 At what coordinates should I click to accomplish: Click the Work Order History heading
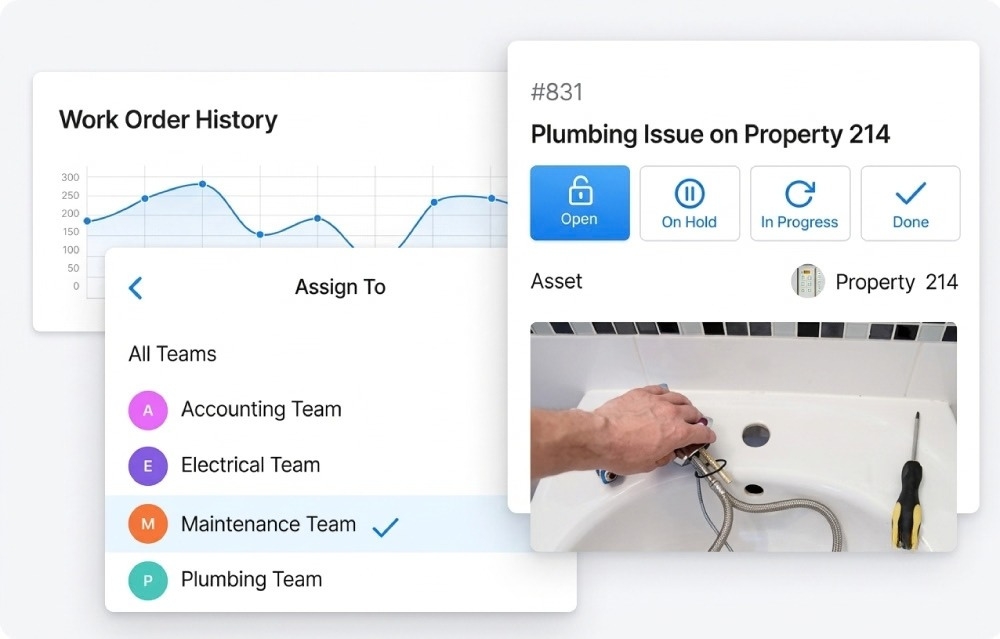click(x=168, y=120)
